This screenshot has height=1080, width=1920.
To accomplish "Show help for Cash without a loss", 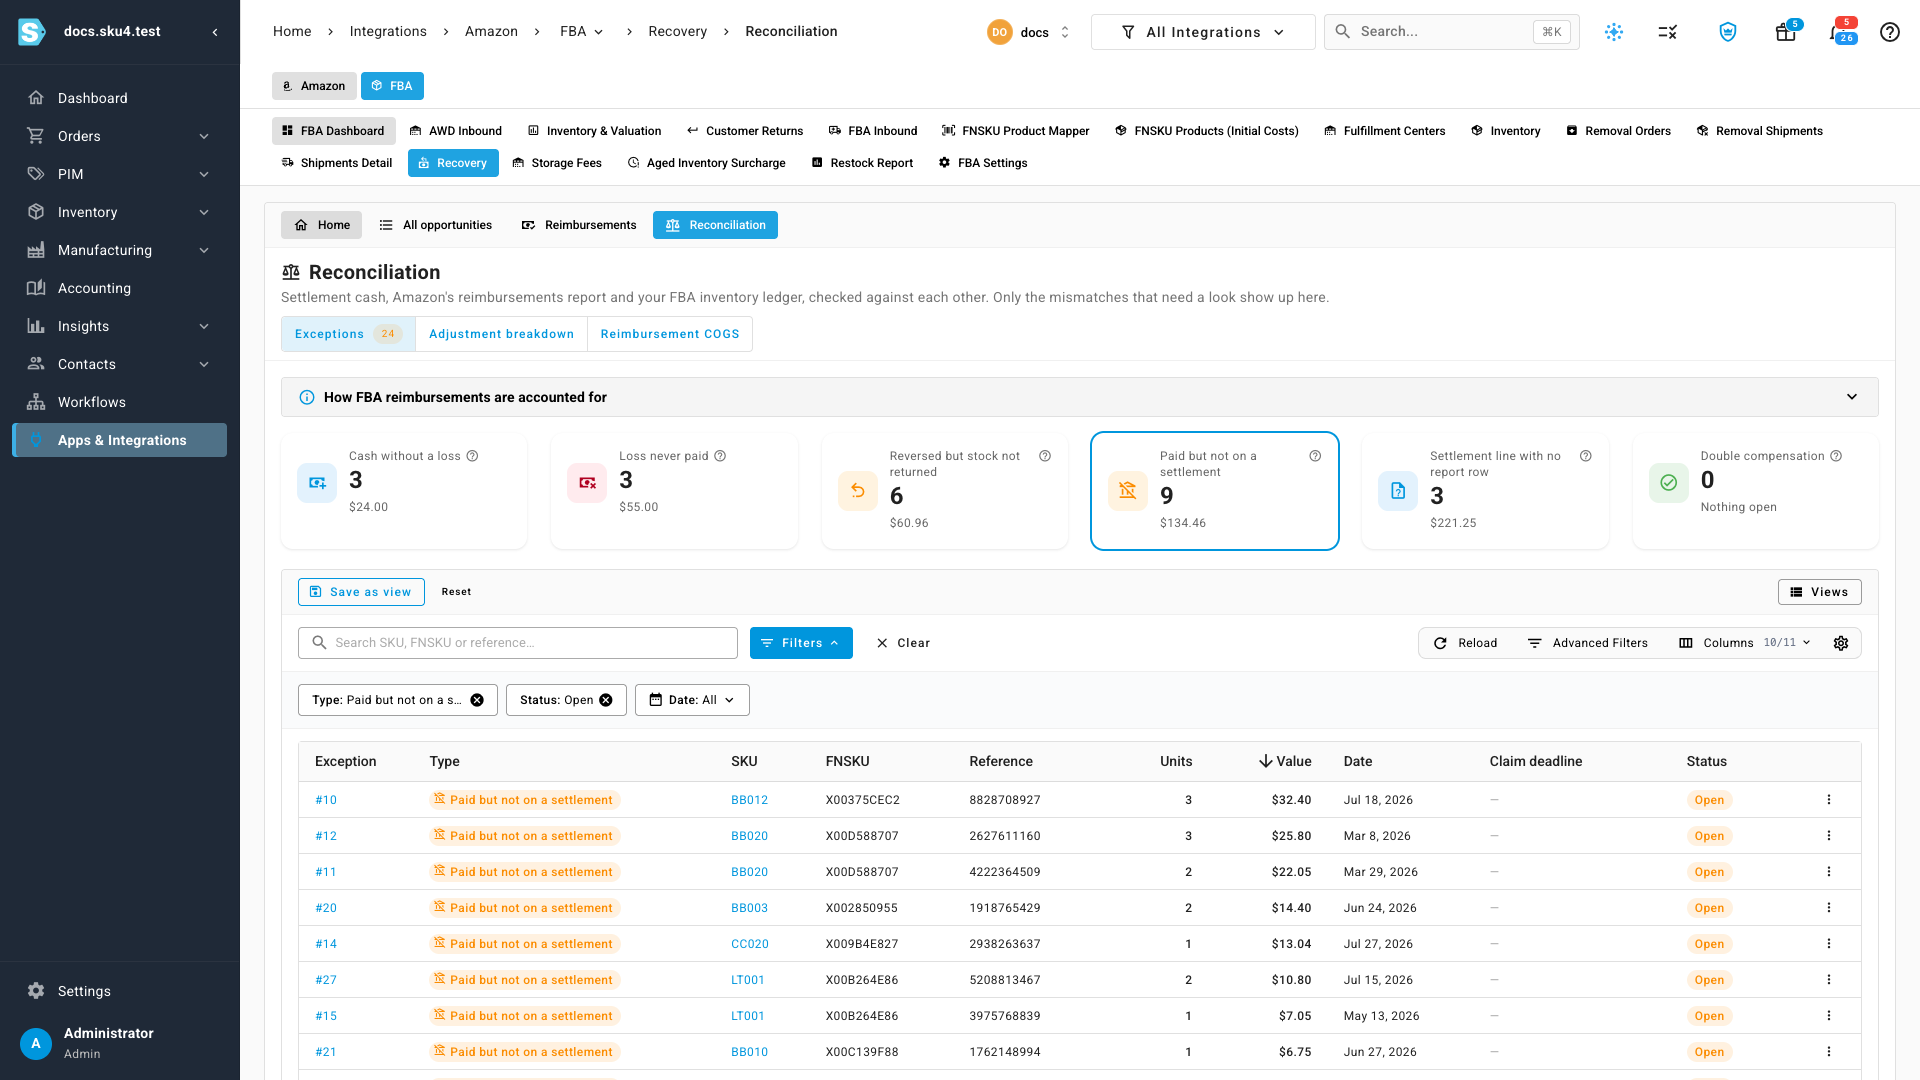I will click(x=472, y=456).
